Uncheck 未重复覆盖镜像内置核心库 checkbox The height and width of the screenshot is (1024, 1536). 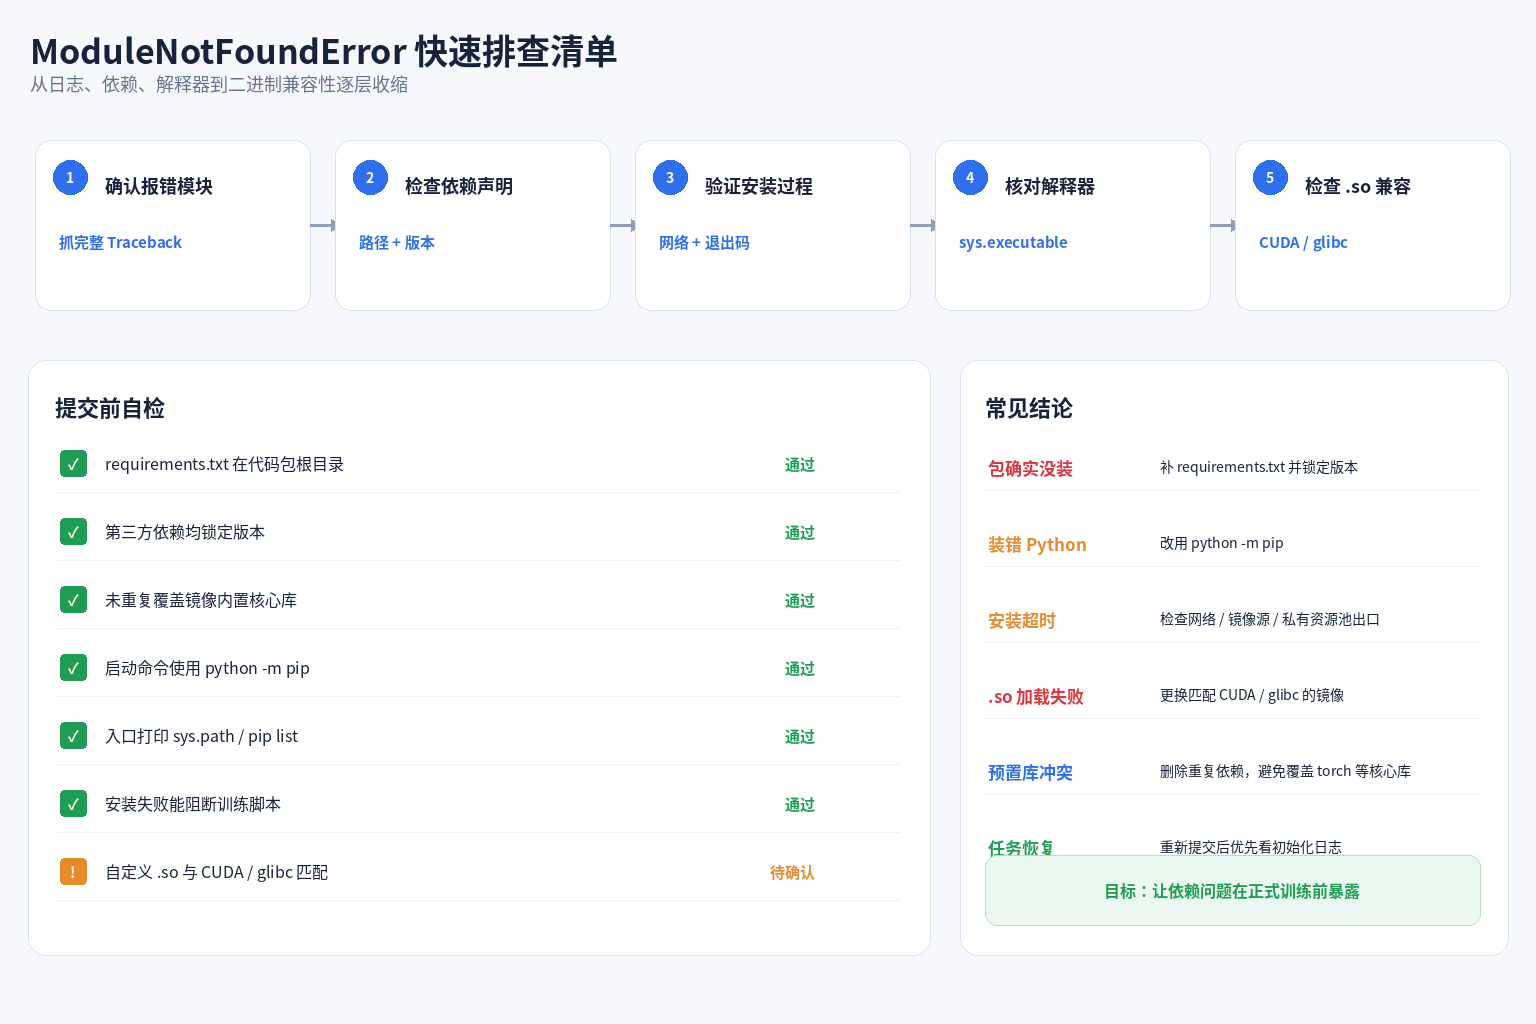(x=73, y=600)
